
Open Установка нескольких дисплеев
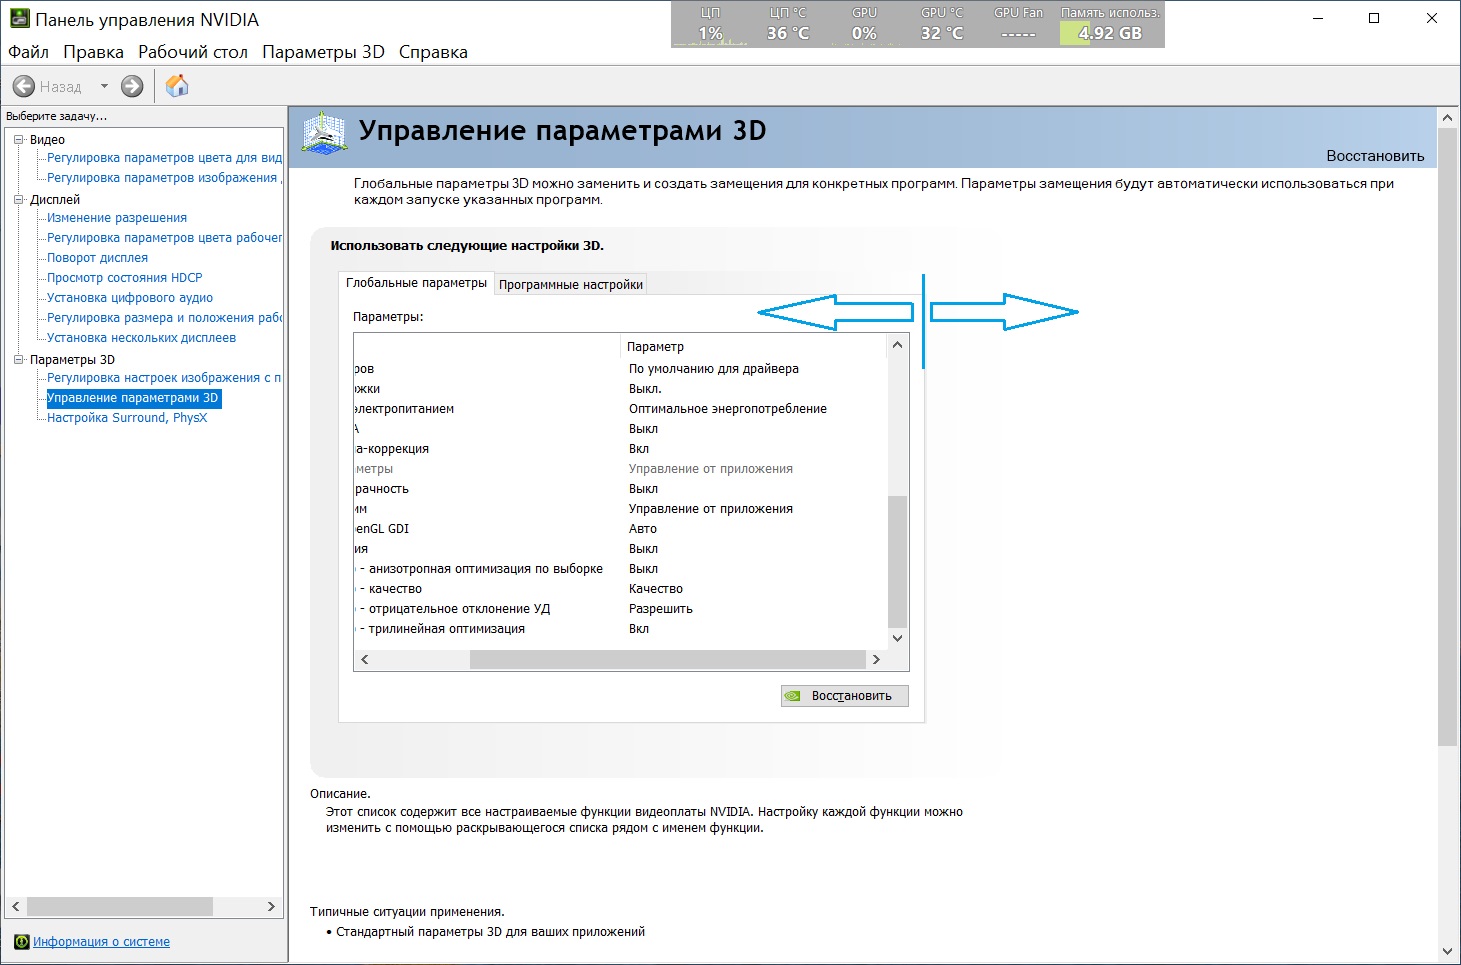[x=141, y=338]
